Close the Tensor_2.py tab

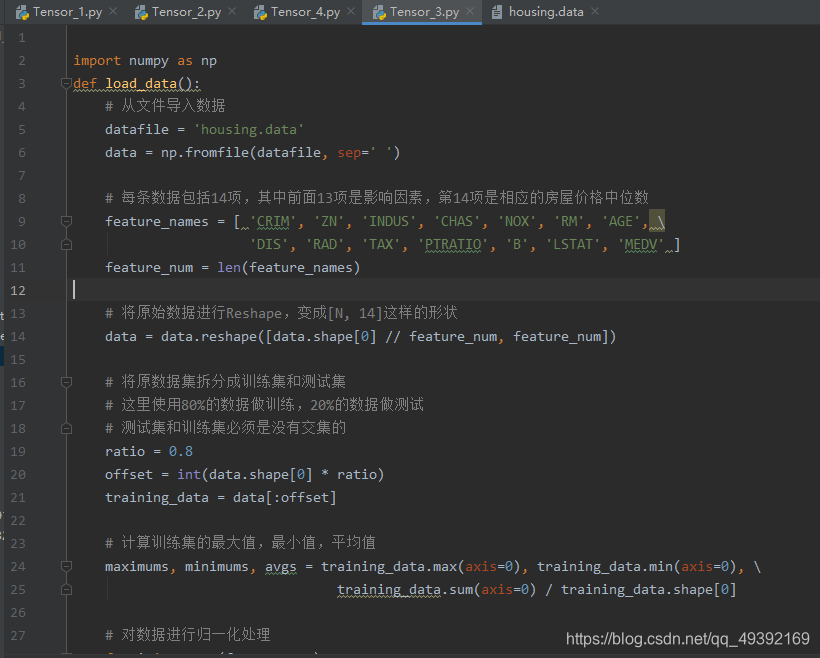coord(232,12)
